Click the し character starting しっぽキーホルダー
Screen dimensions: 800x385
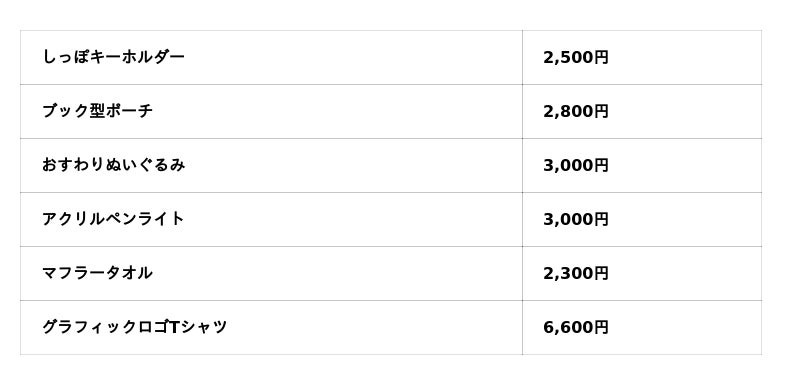pyautogui.click(x=49, y=57)
